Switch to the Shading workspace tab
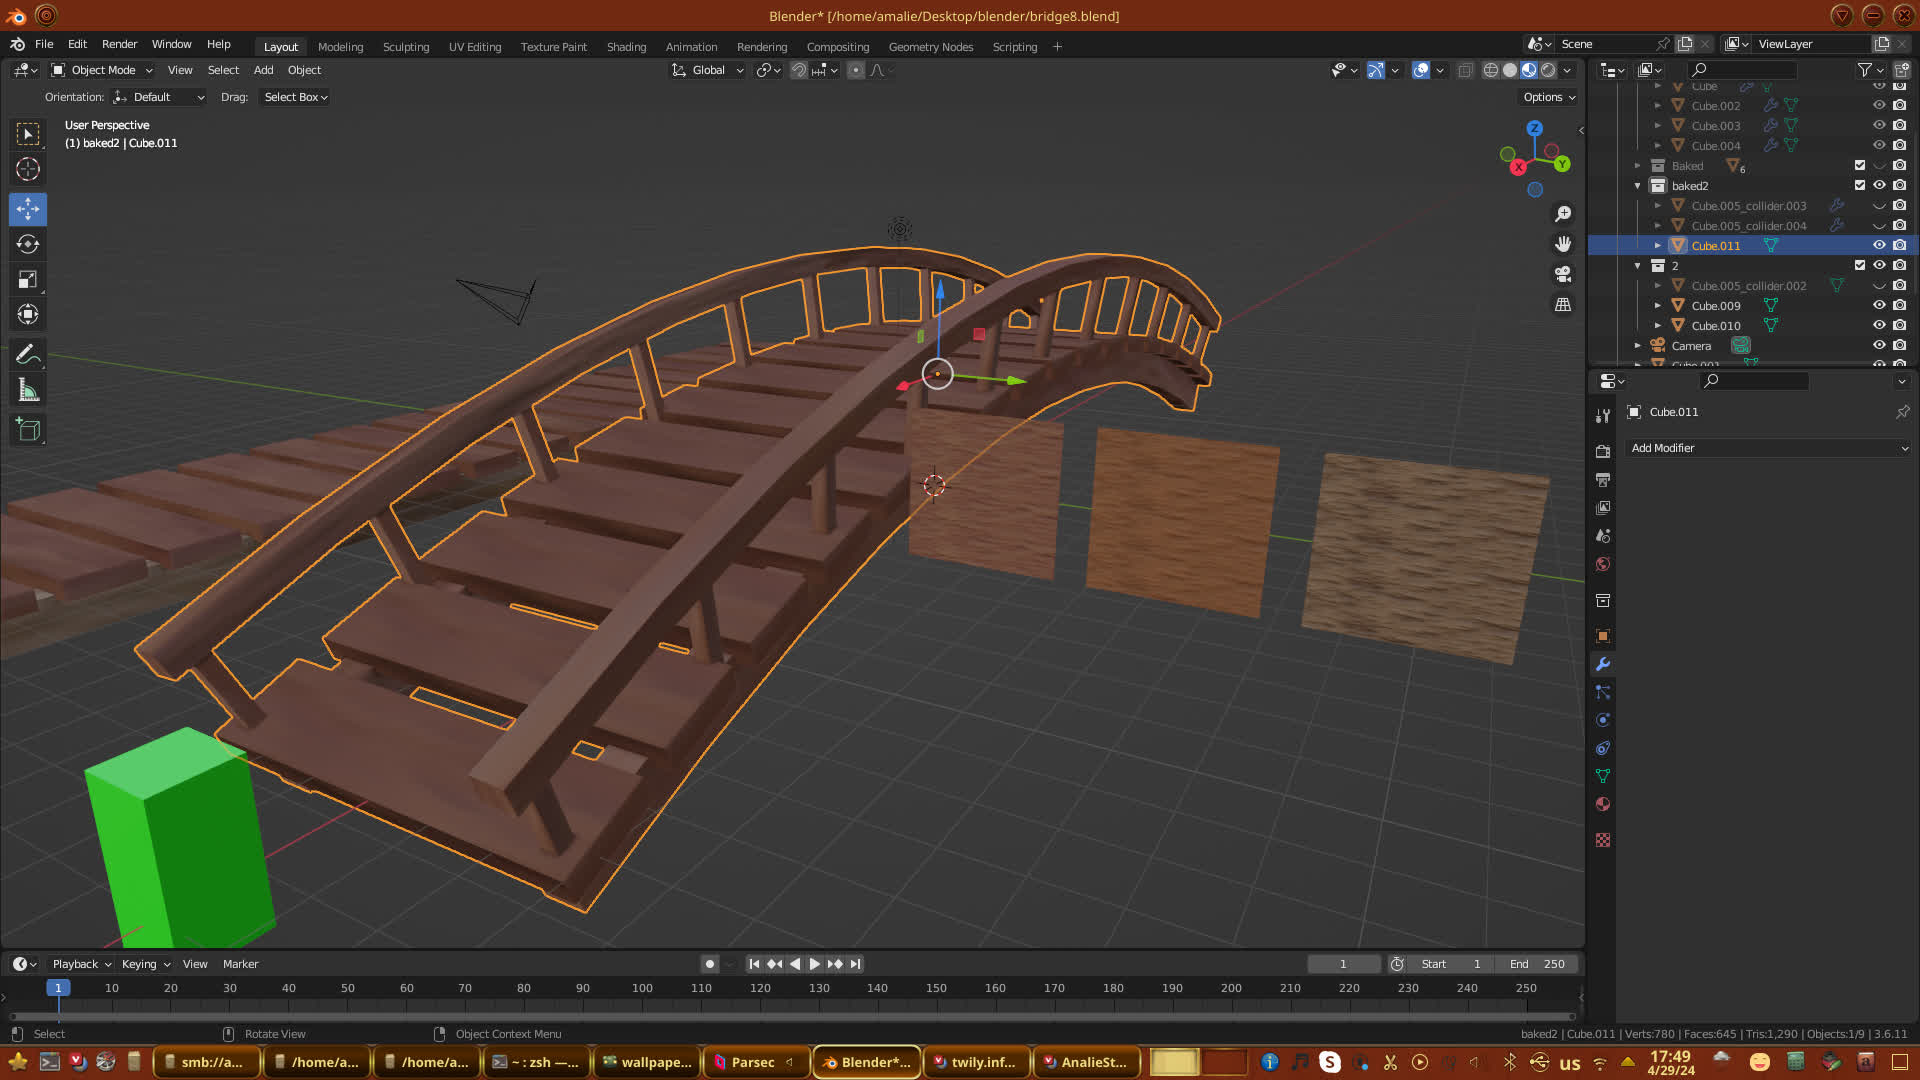 (626, 47)
